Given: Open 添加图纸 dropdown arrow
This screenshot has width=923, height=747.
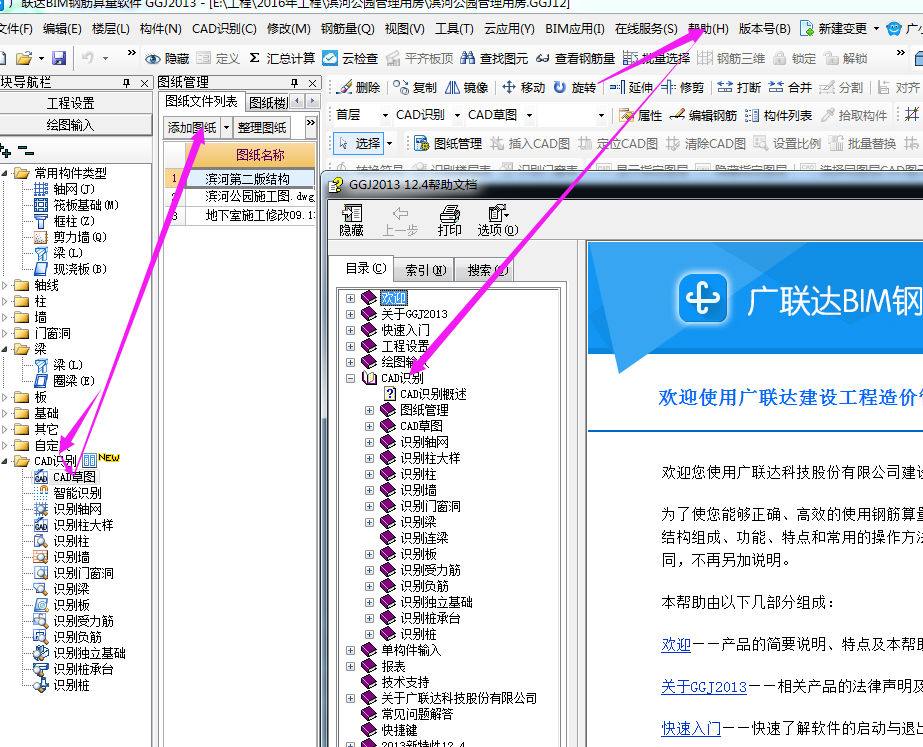Looking at the screenshot, I should coord(226,127).
